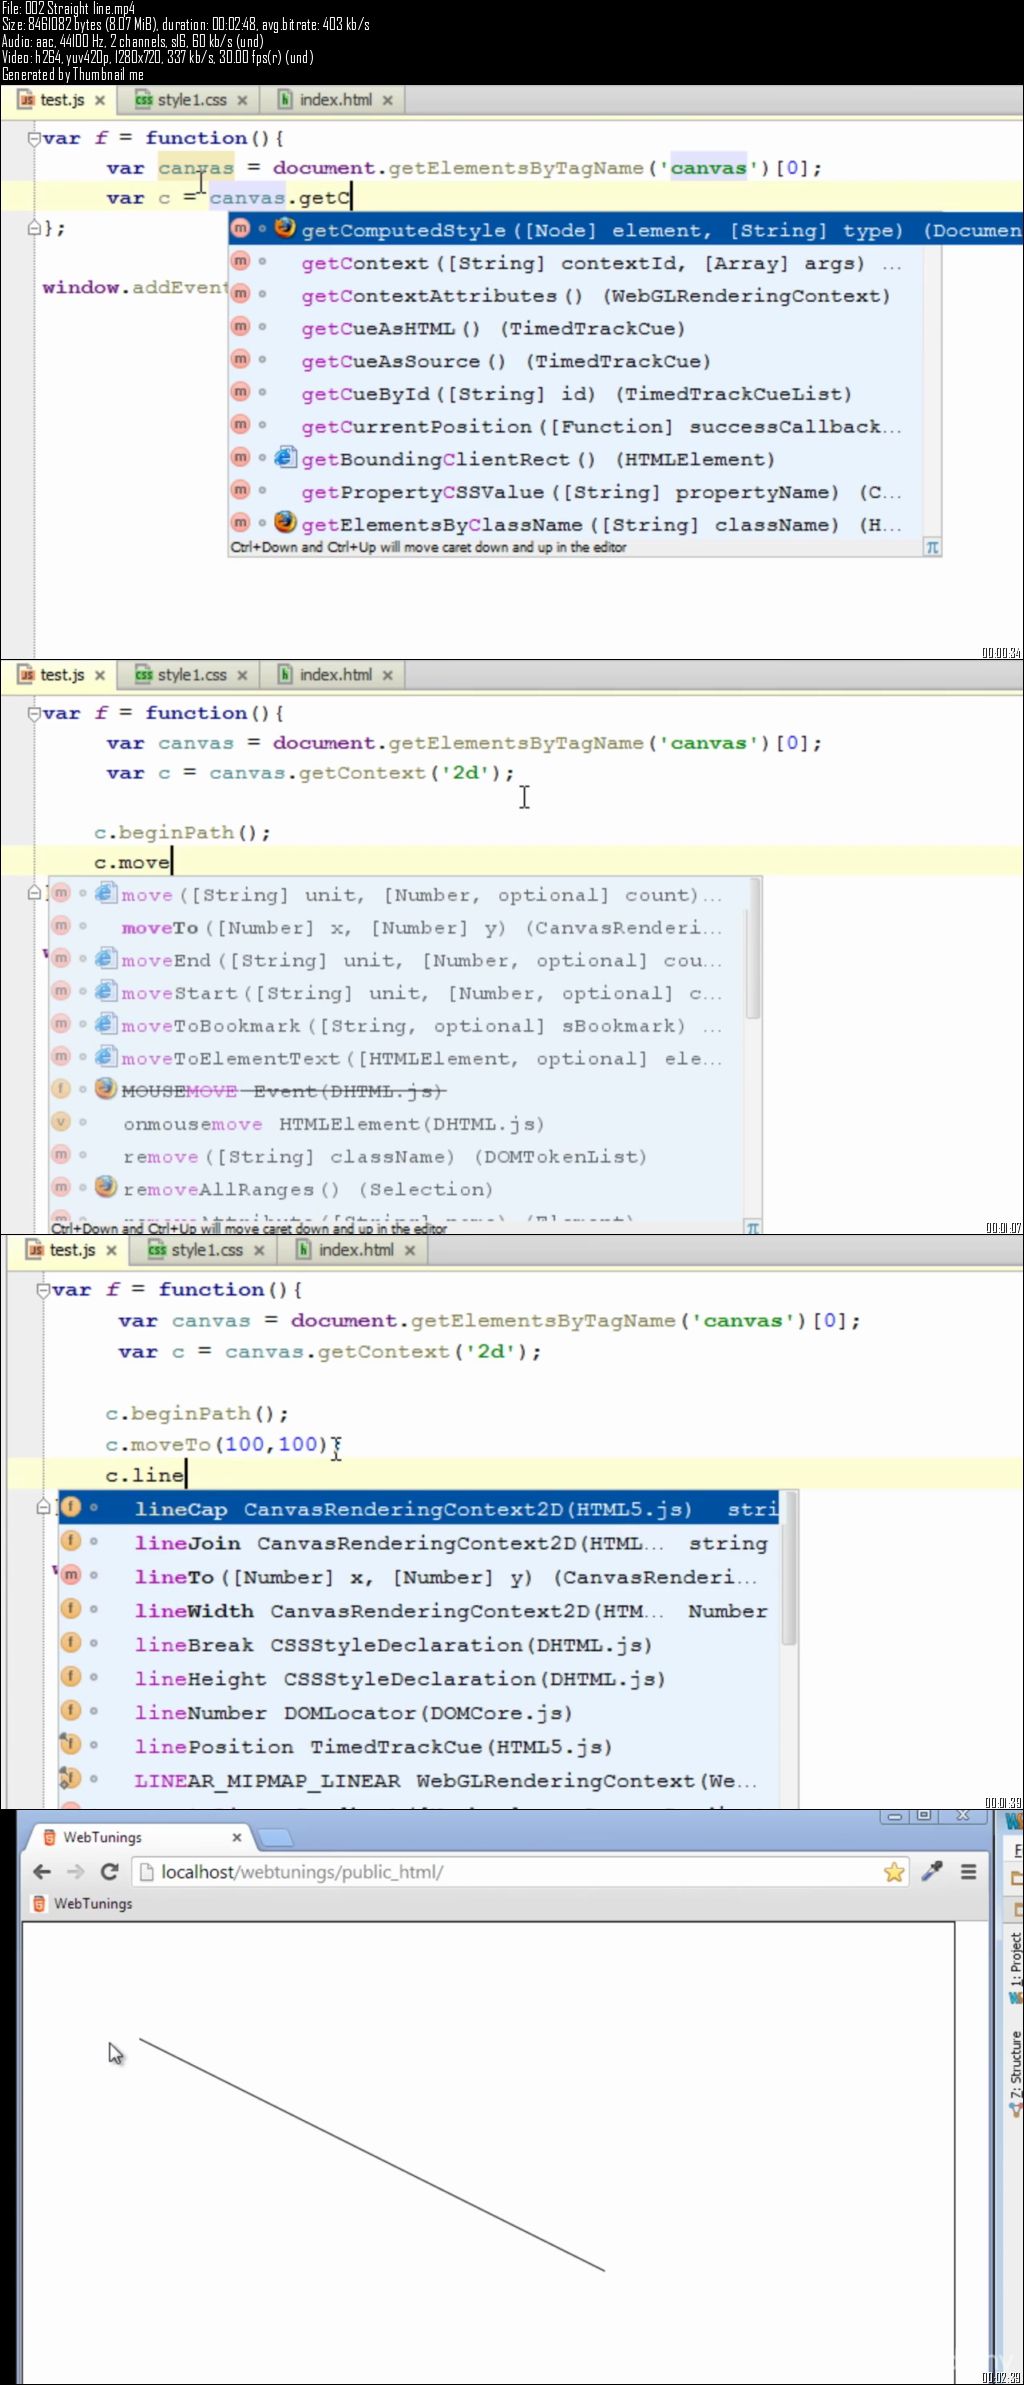Click the Internet Explorer icon beside getBoundingClientRect
1024x2385 pixels.
click(285, 458)
